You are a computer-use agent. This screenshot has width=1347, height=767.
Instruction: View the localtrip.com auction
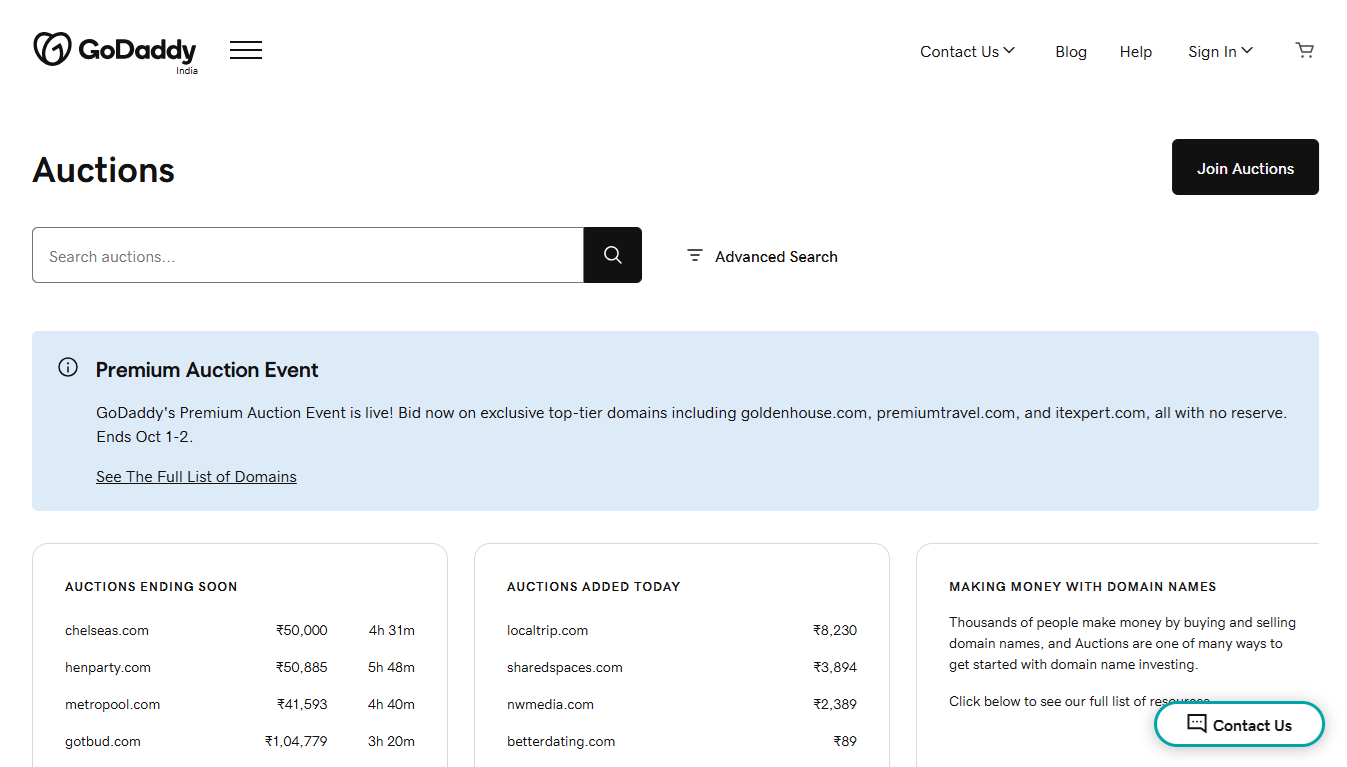547,631
